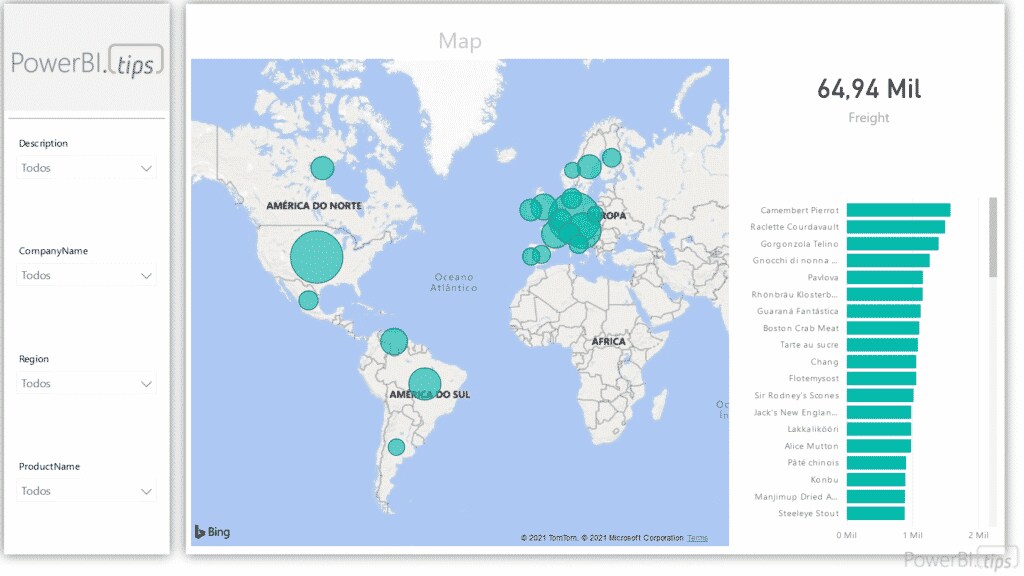Open the CompanyName slicer dropdown
The image size is (1024, 576).
click(x=86, y=276)
